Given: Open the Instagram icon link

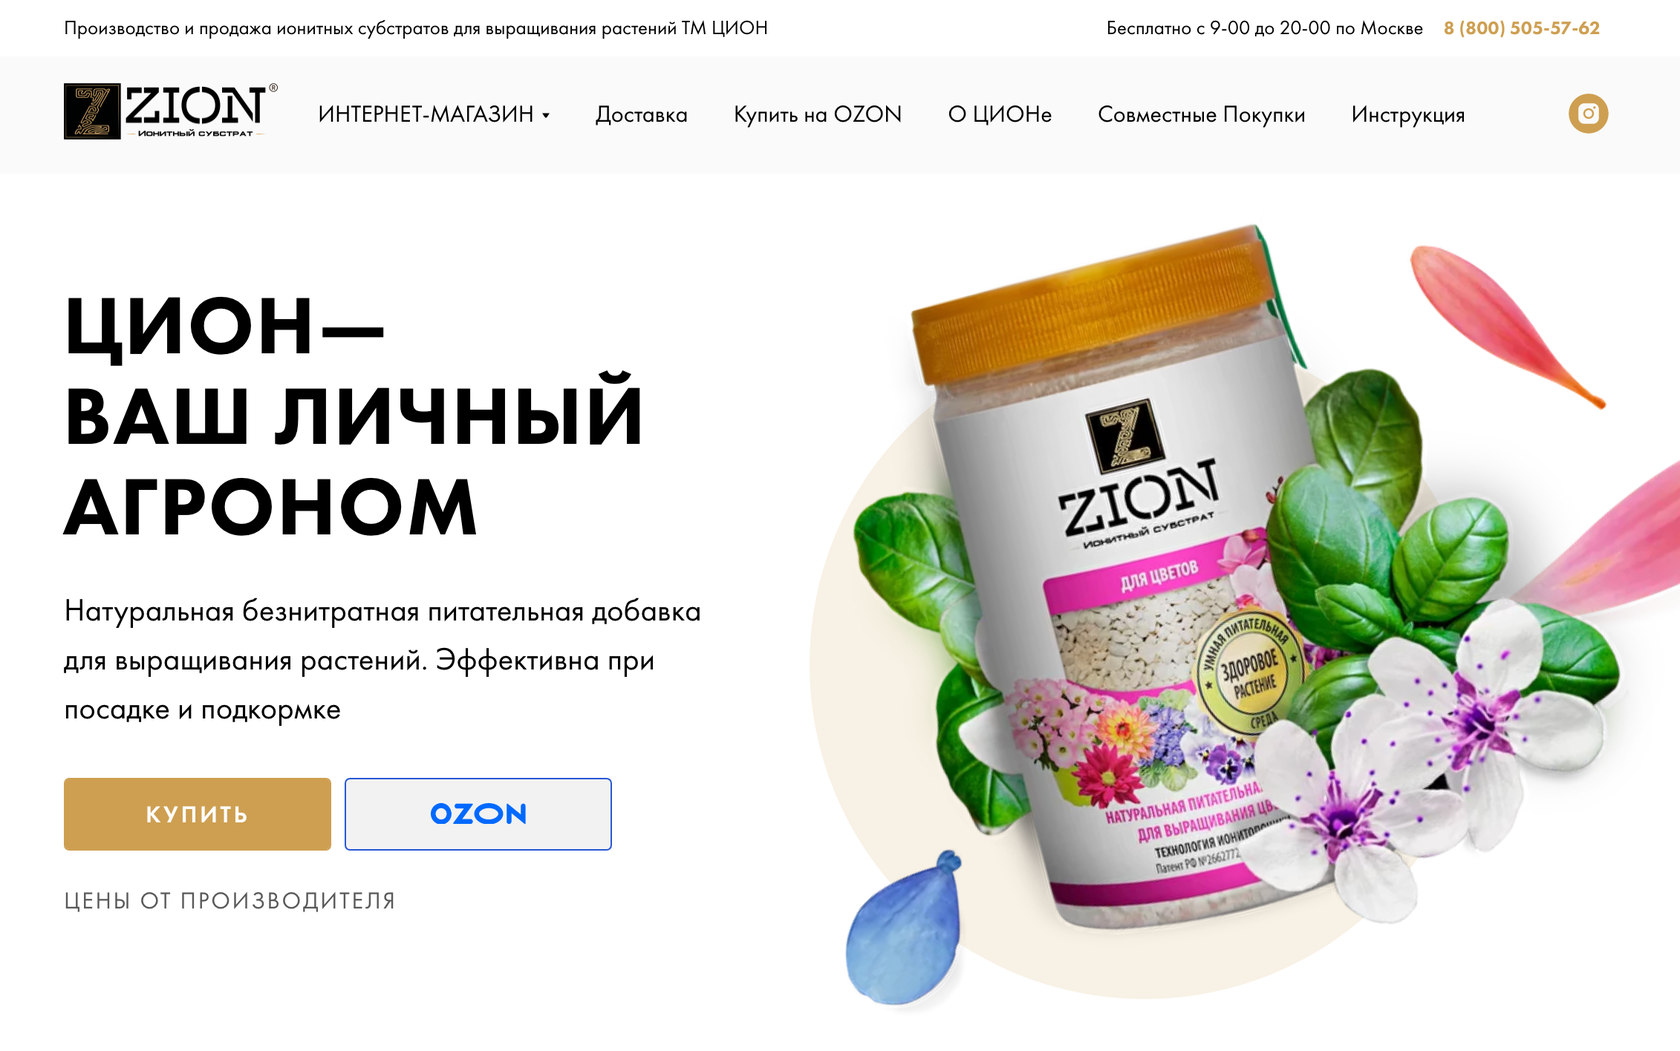Looking at the screenshot, I should point(1588,113).
